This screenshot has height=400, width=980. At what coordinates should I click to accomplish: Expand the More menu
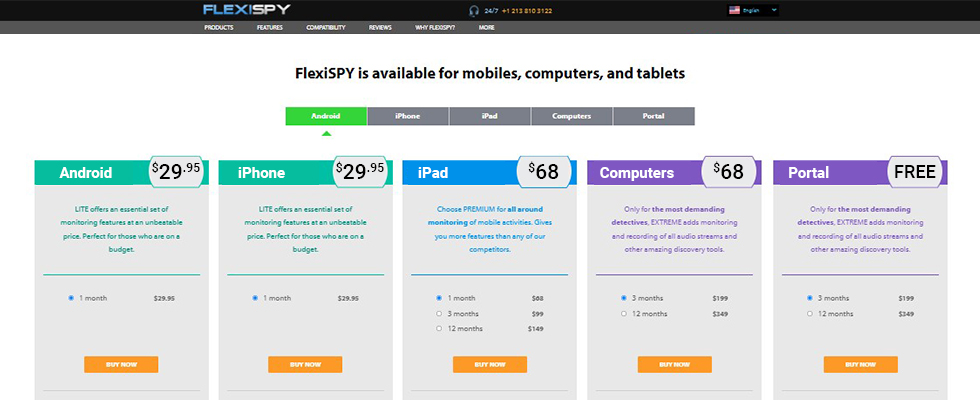click(x=487, y=28)
